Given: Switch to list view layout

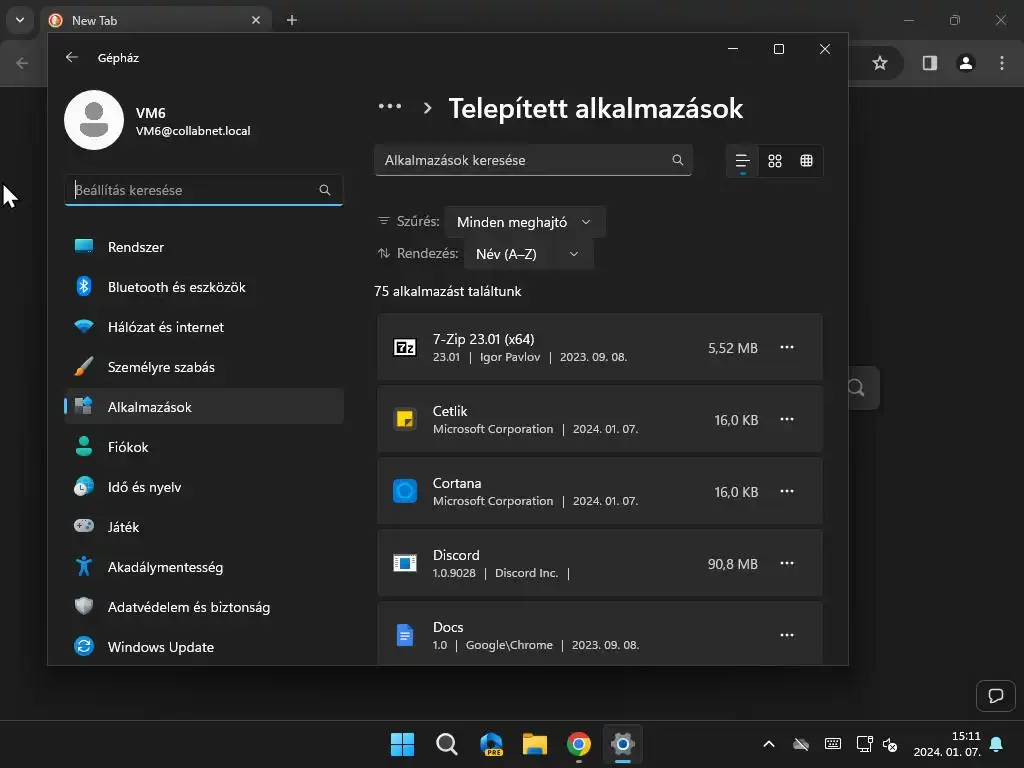Looking at the screenshot, I should click(x=743, y=161).
